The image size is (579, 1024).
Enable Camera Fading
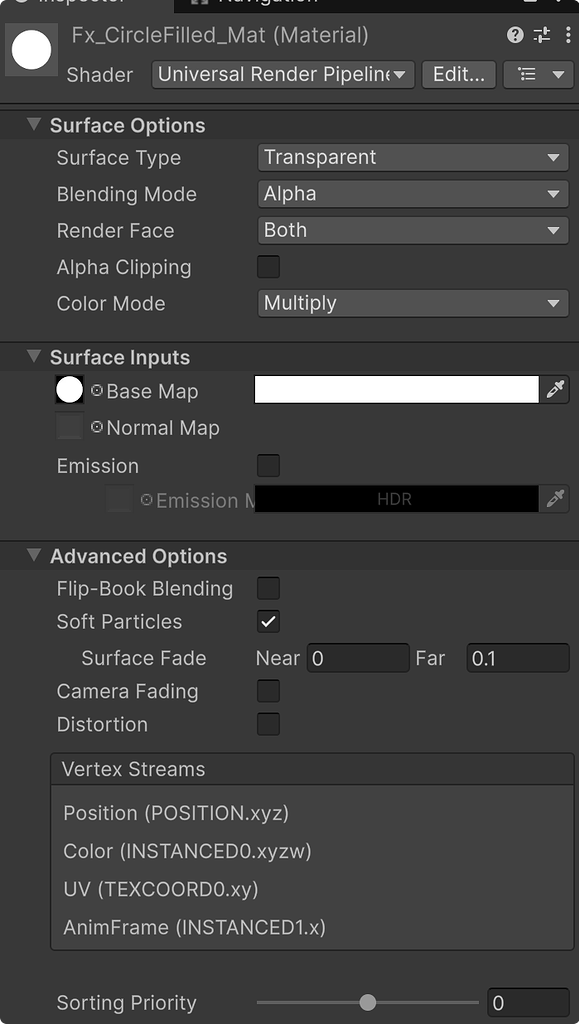click(x=268, y=691)
